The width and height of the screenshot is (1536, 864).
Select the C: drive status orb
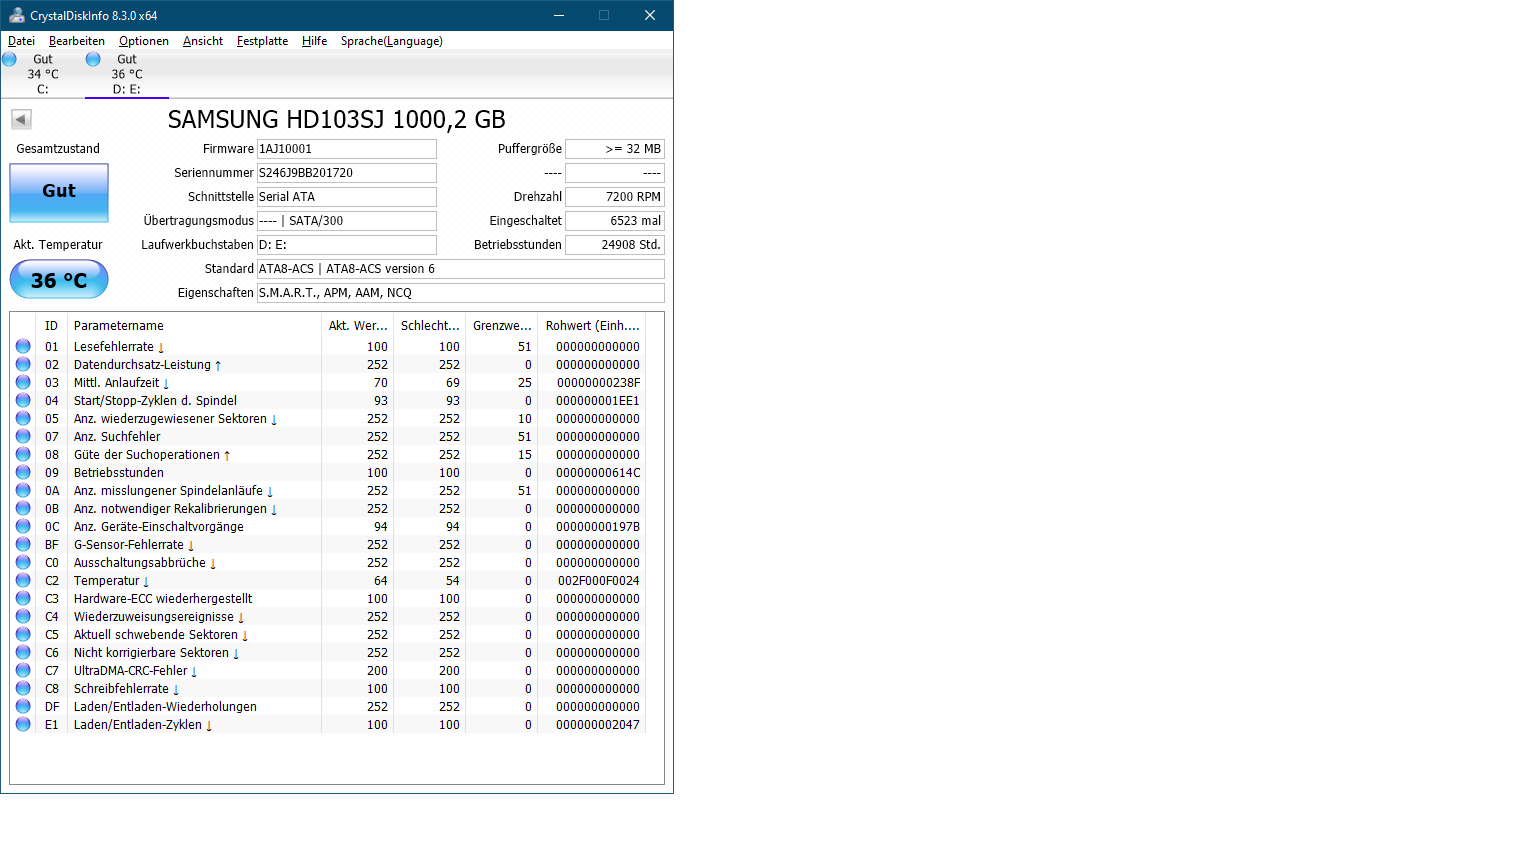click(10, 59)
